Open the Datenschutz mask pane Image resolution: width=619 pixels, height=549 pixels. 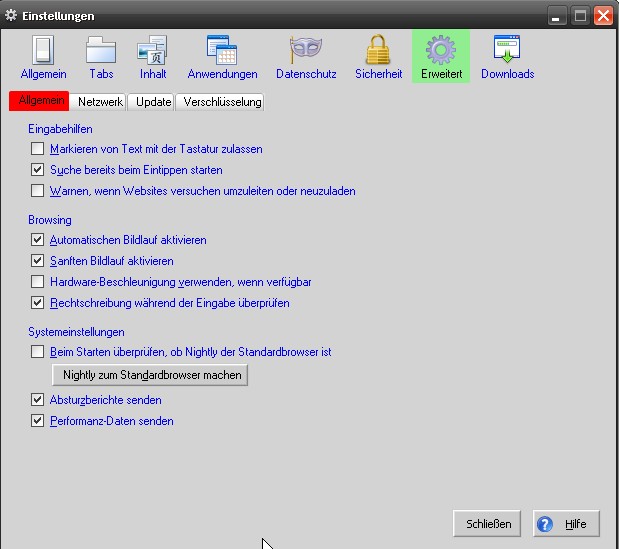(306, 57)
